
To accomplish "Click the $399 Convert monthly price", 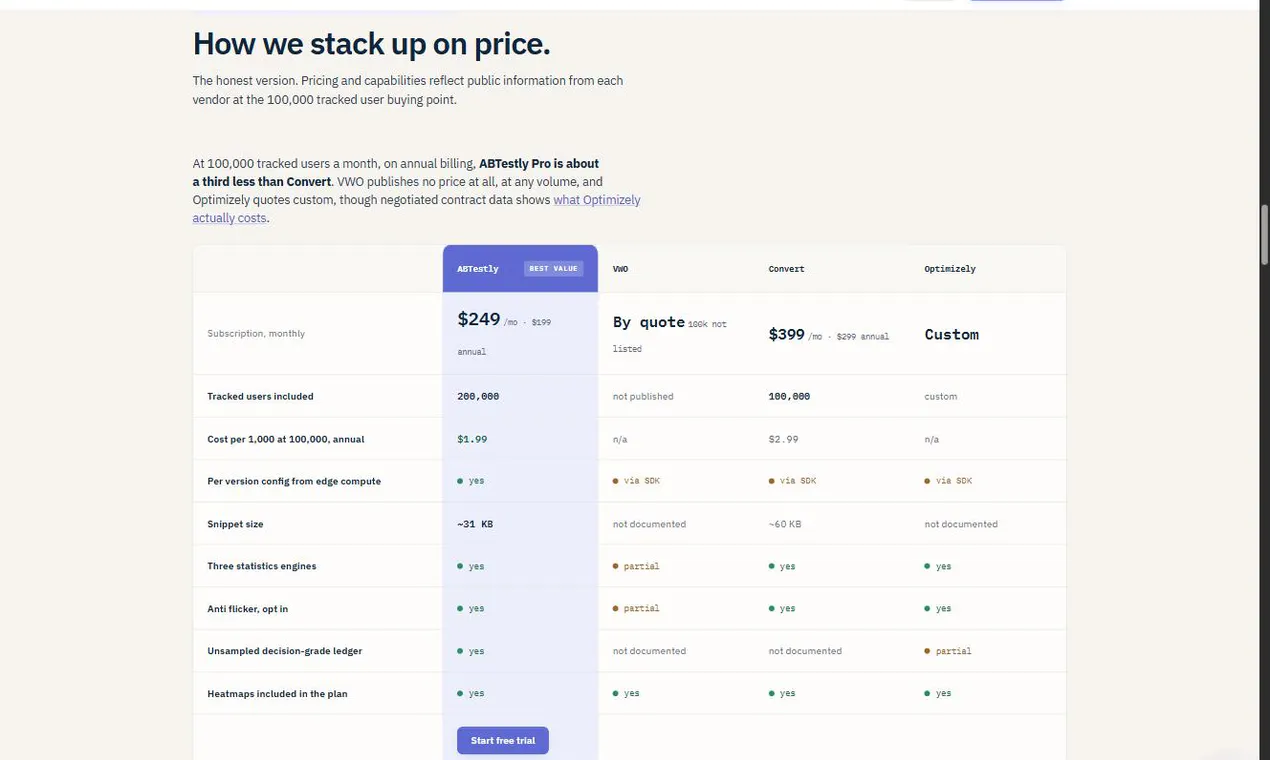I will tap(786, 334).
